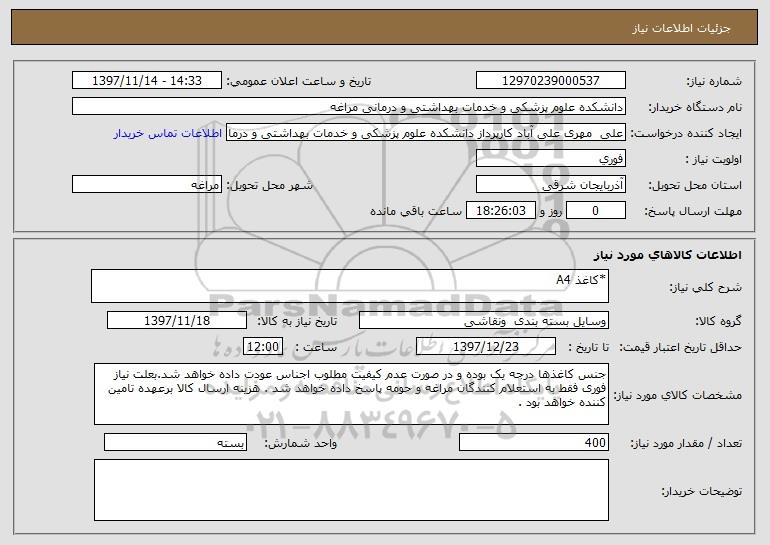770x545 pixels.
Task: Click the announcement date field 1397/11/14 - 14:33
Action: pos(147,81)
